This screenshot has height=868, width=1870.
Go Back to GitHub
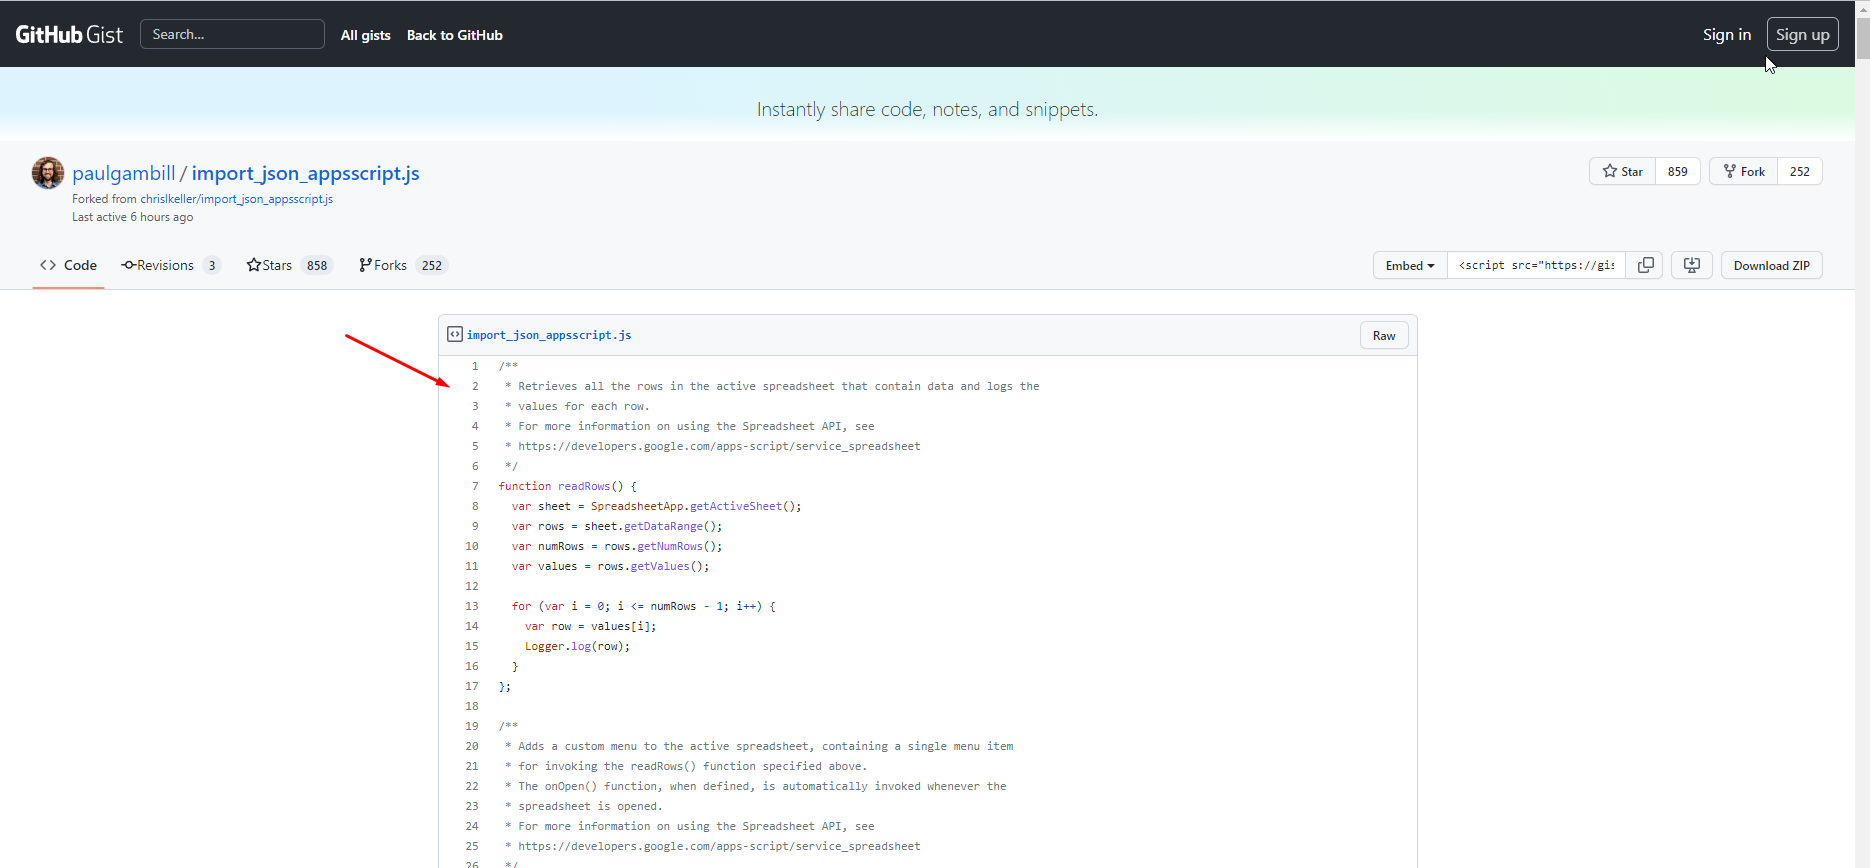[x=454, y=35]
